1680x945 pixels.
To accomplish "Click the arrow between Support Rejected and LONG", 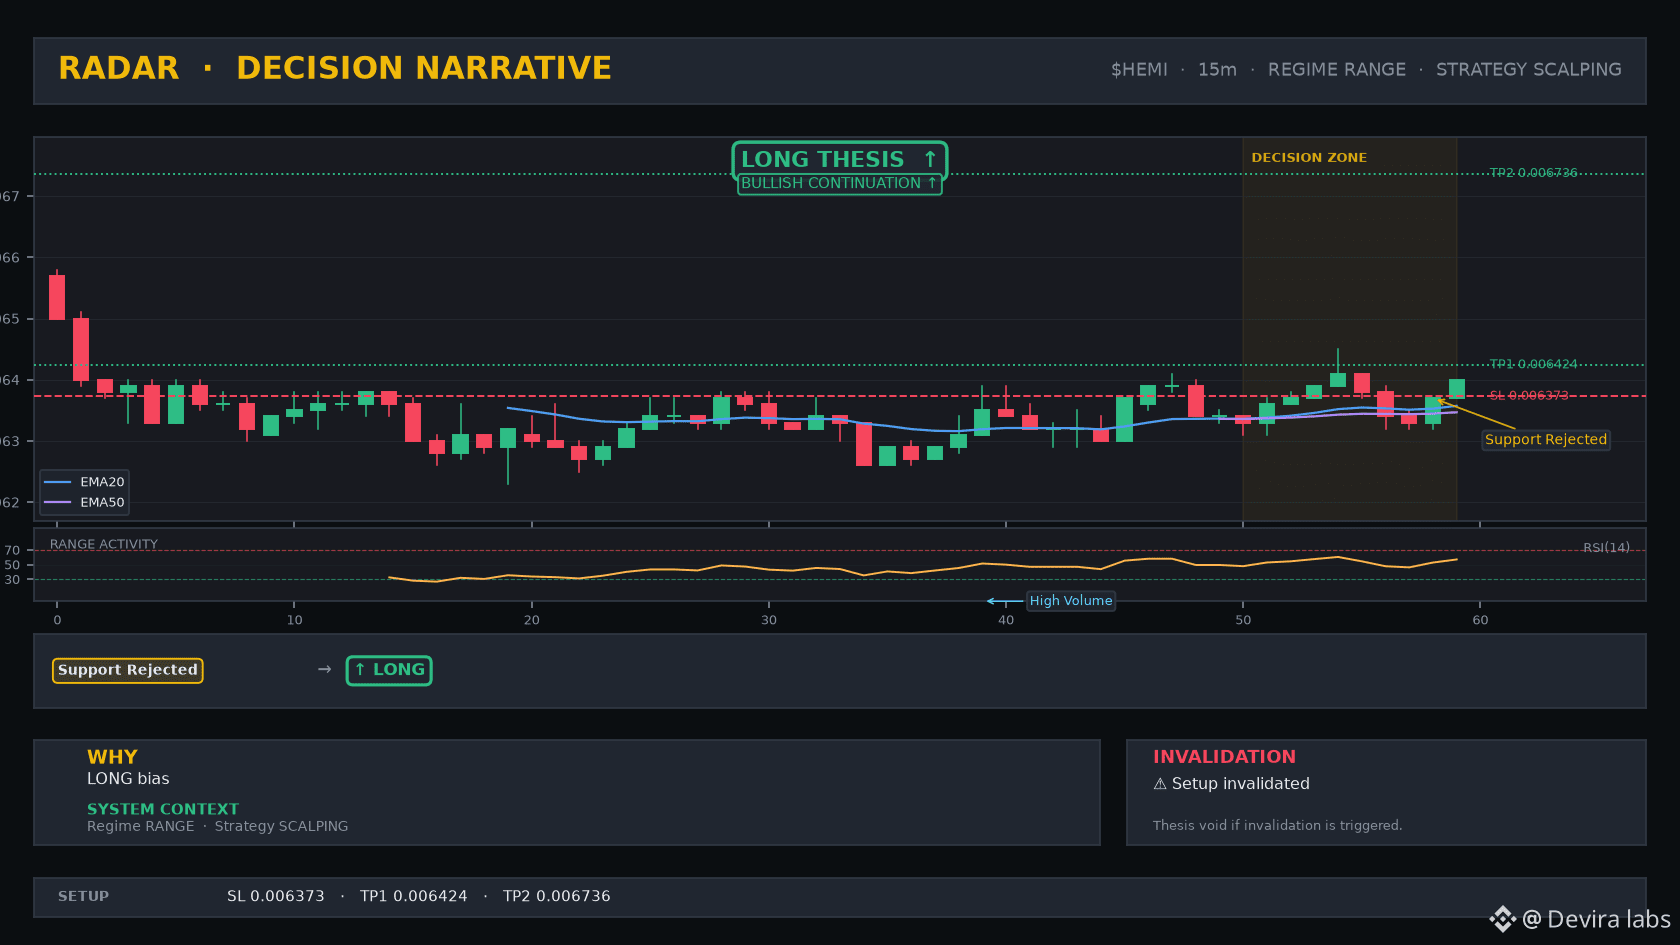I will (324, 669).
